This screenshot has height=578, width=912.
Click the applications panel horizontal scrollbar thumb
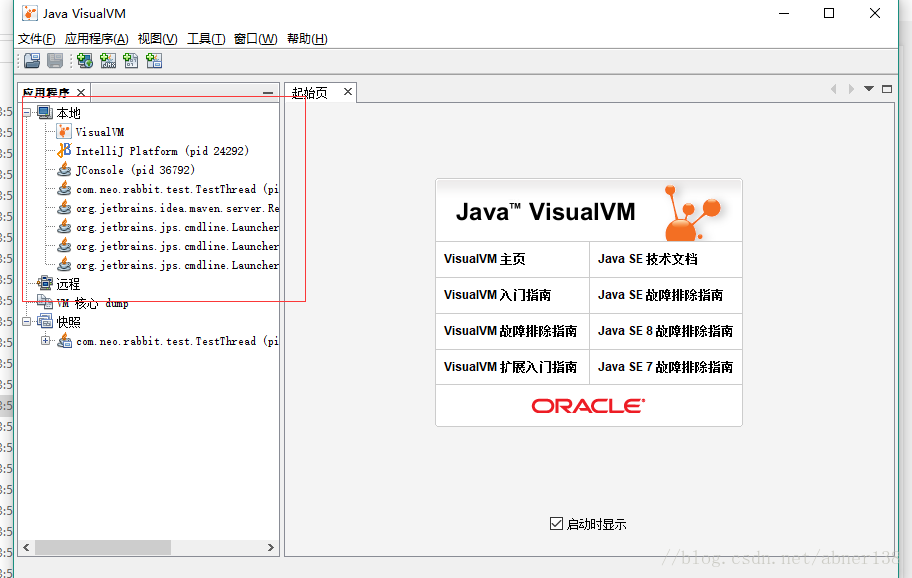[103, 548]
